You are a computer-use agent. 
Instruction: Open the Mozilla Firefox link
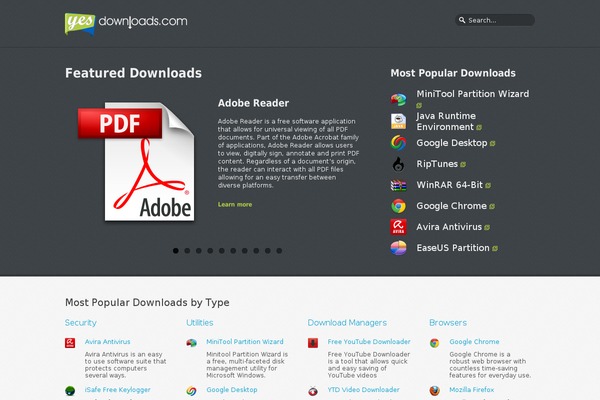472,390
